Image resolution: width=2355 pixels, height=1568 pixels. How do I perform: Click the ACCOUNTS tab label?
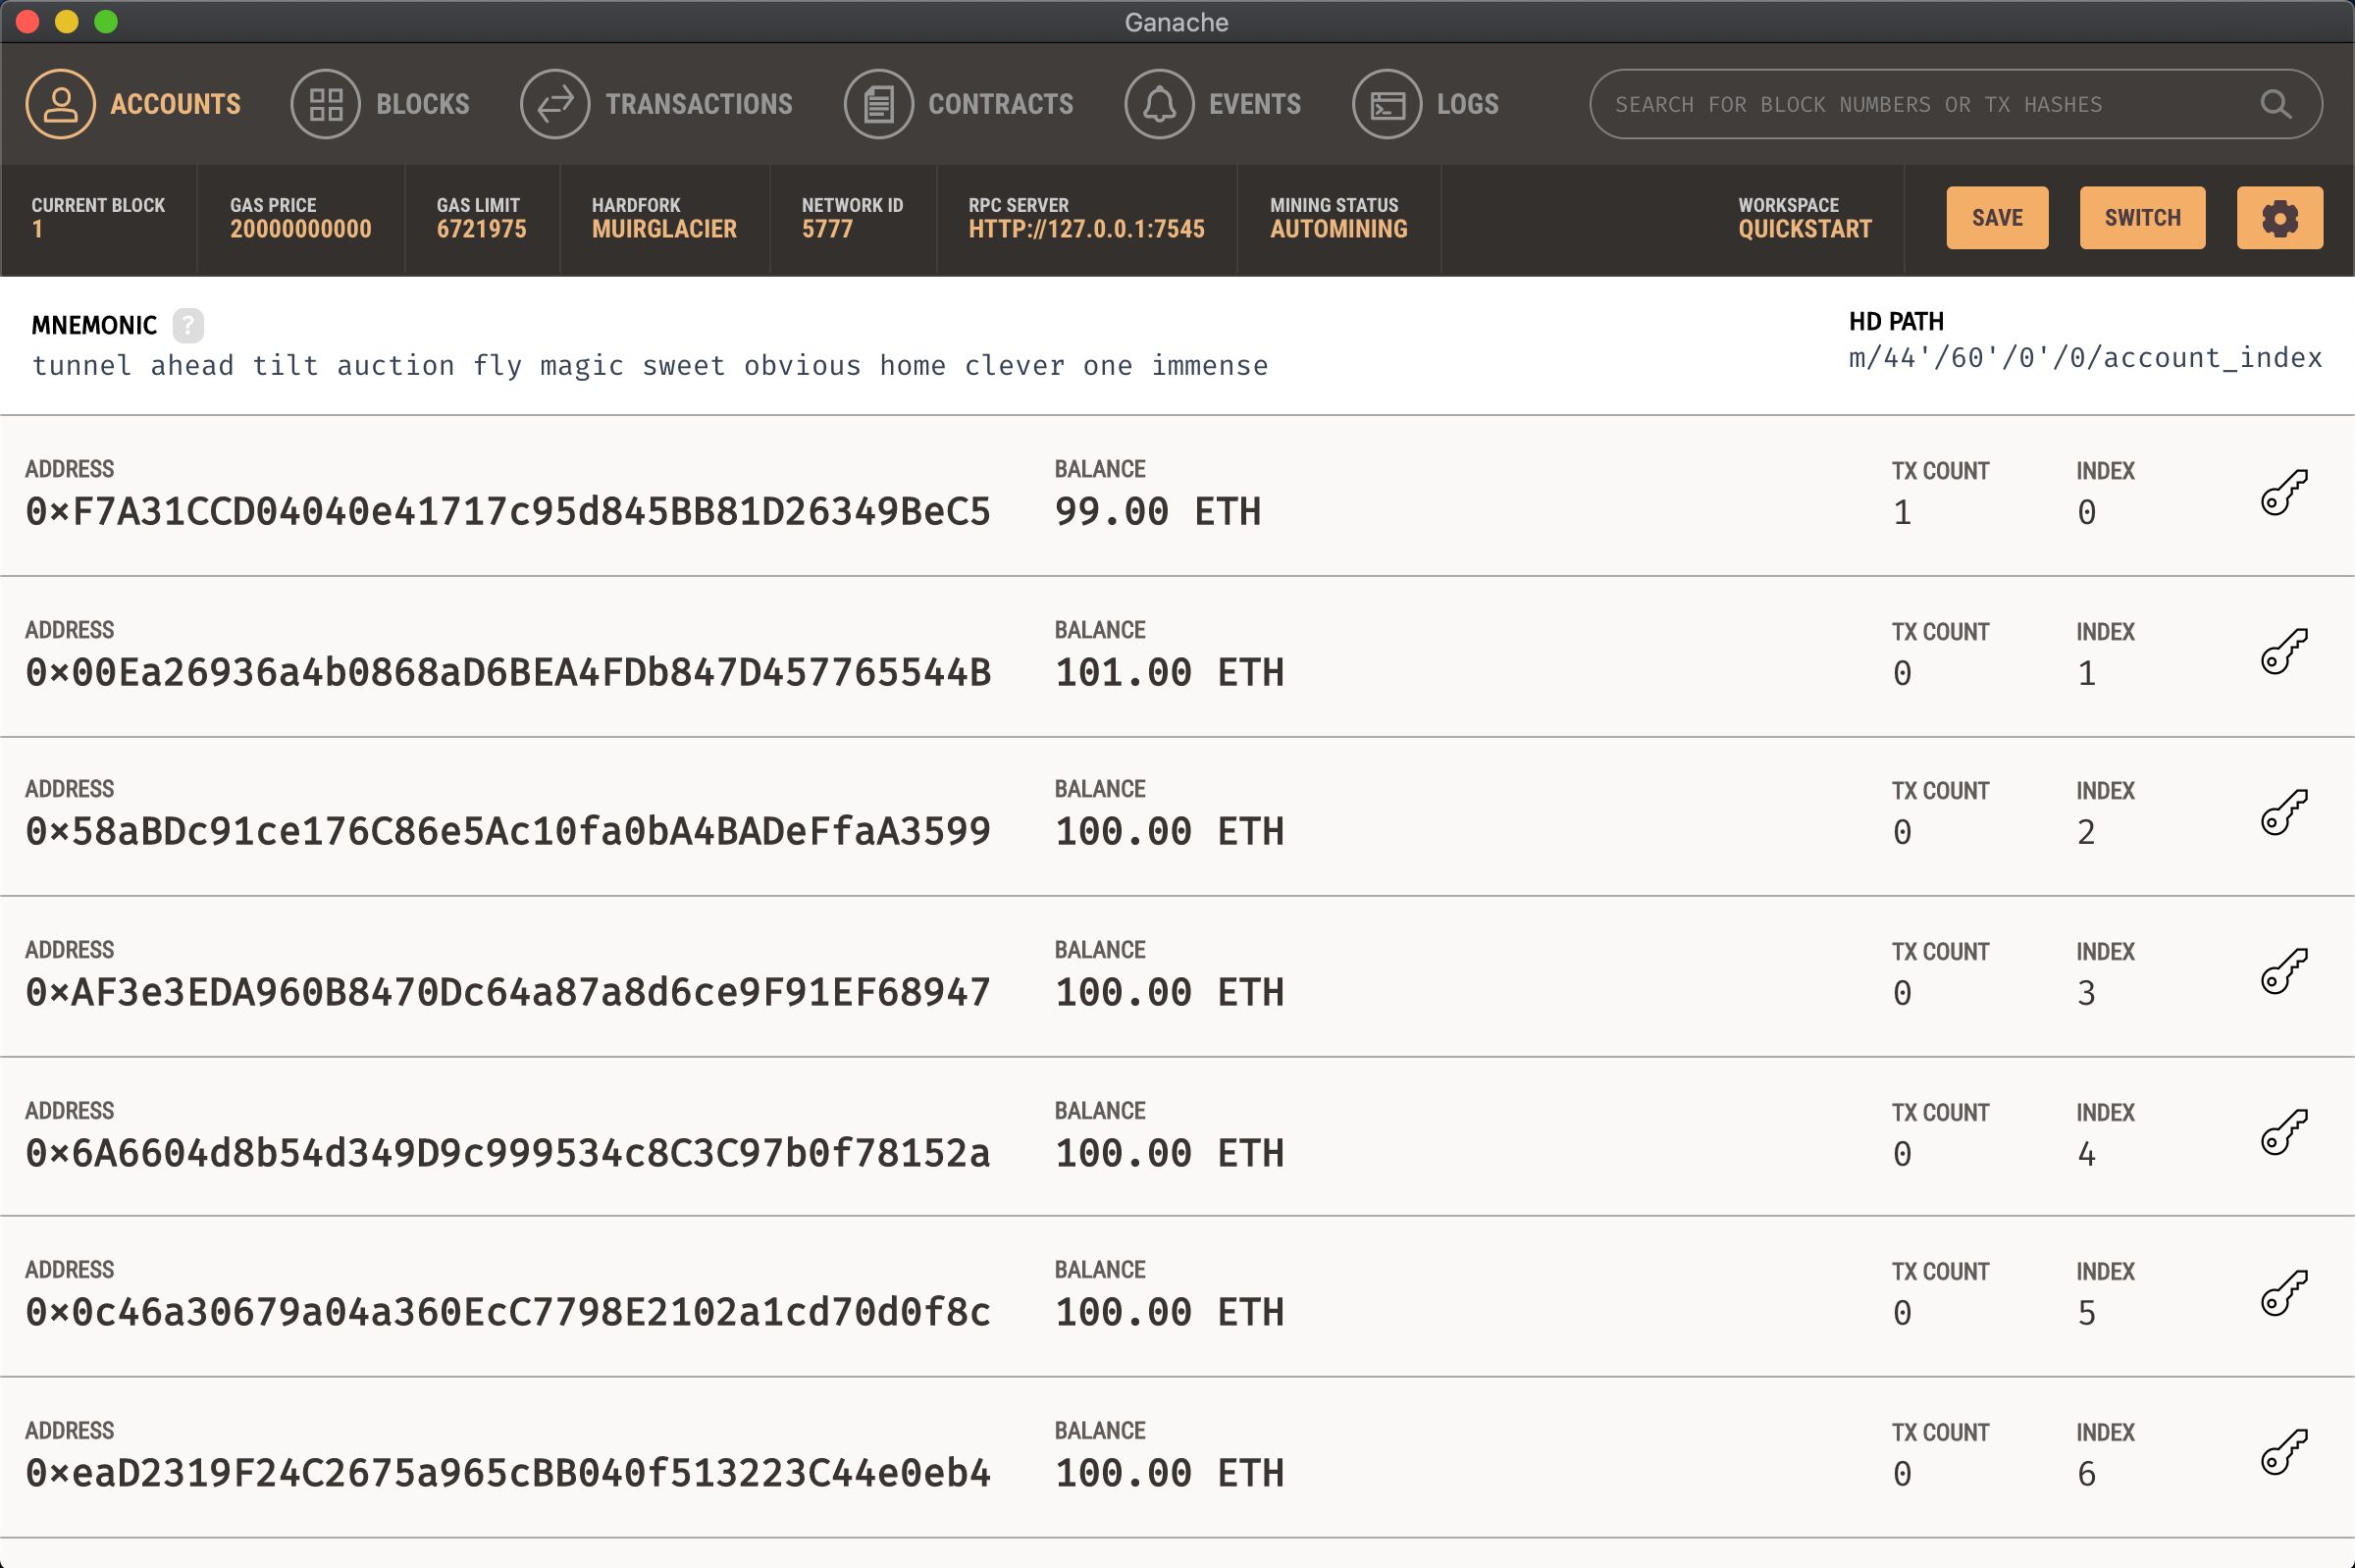click(x=175, y=103)
